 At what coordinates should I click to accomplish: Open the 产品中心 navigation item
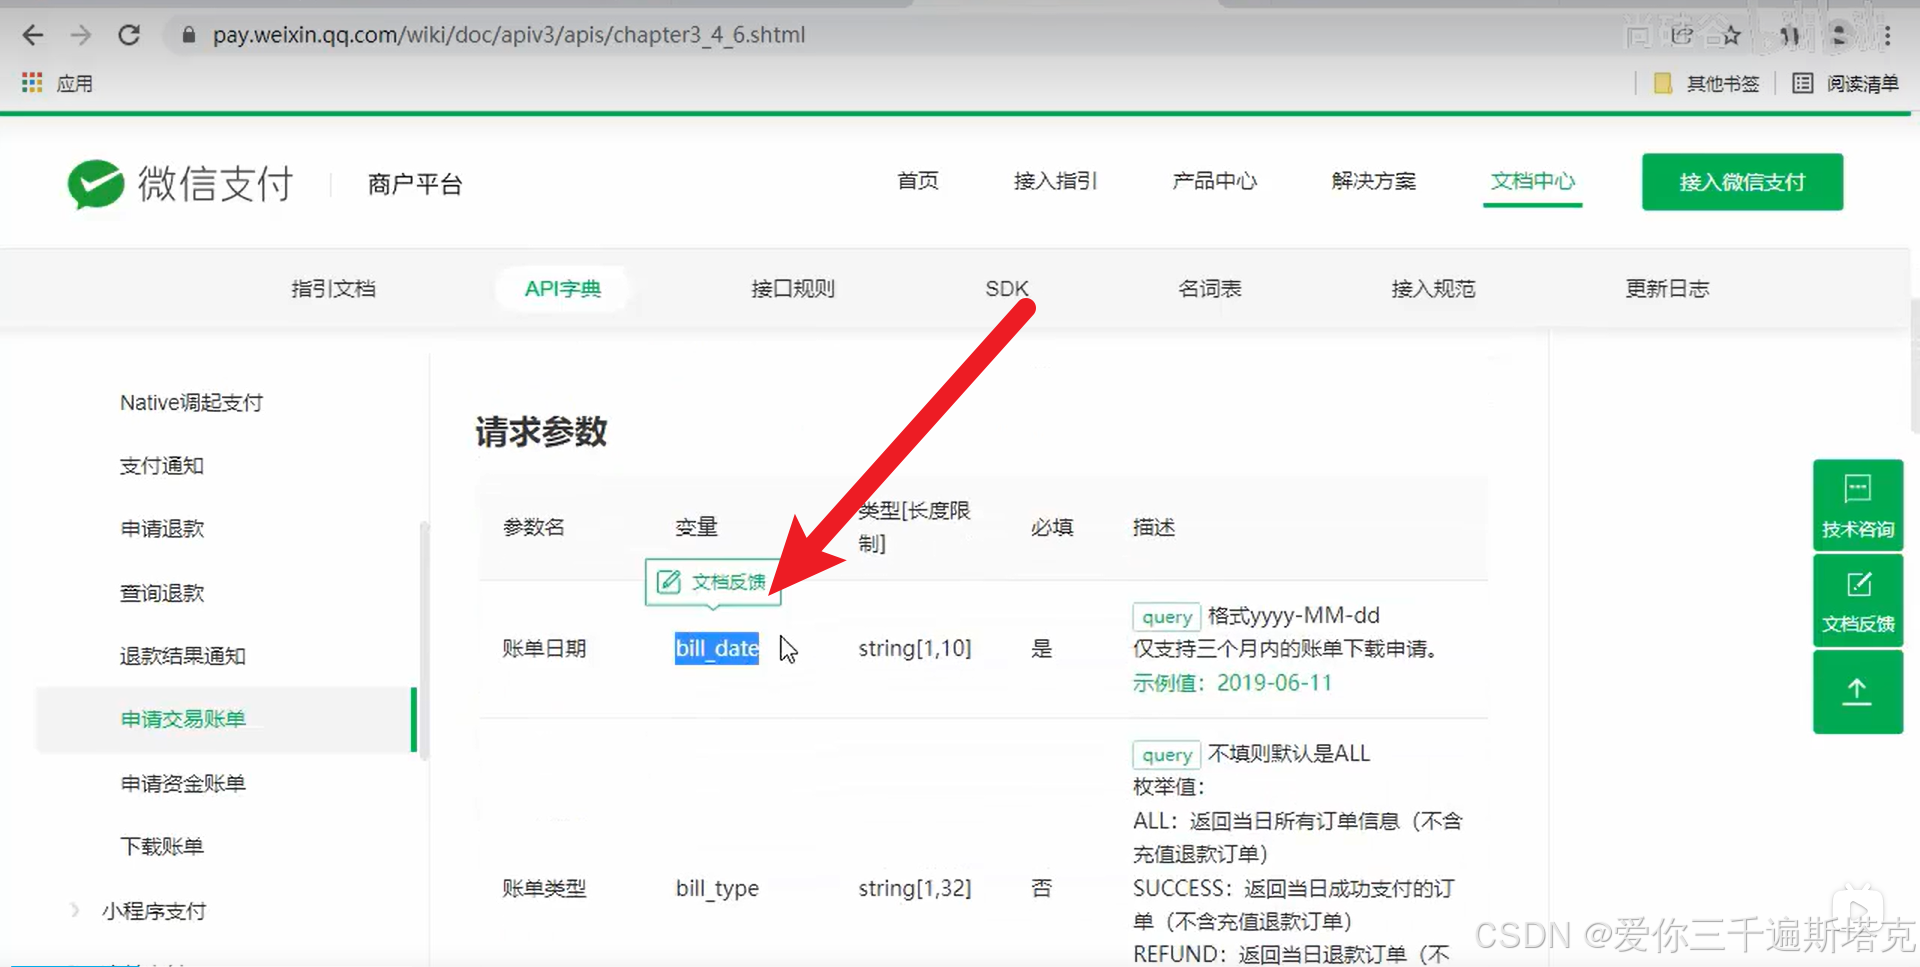point(1214,181)
